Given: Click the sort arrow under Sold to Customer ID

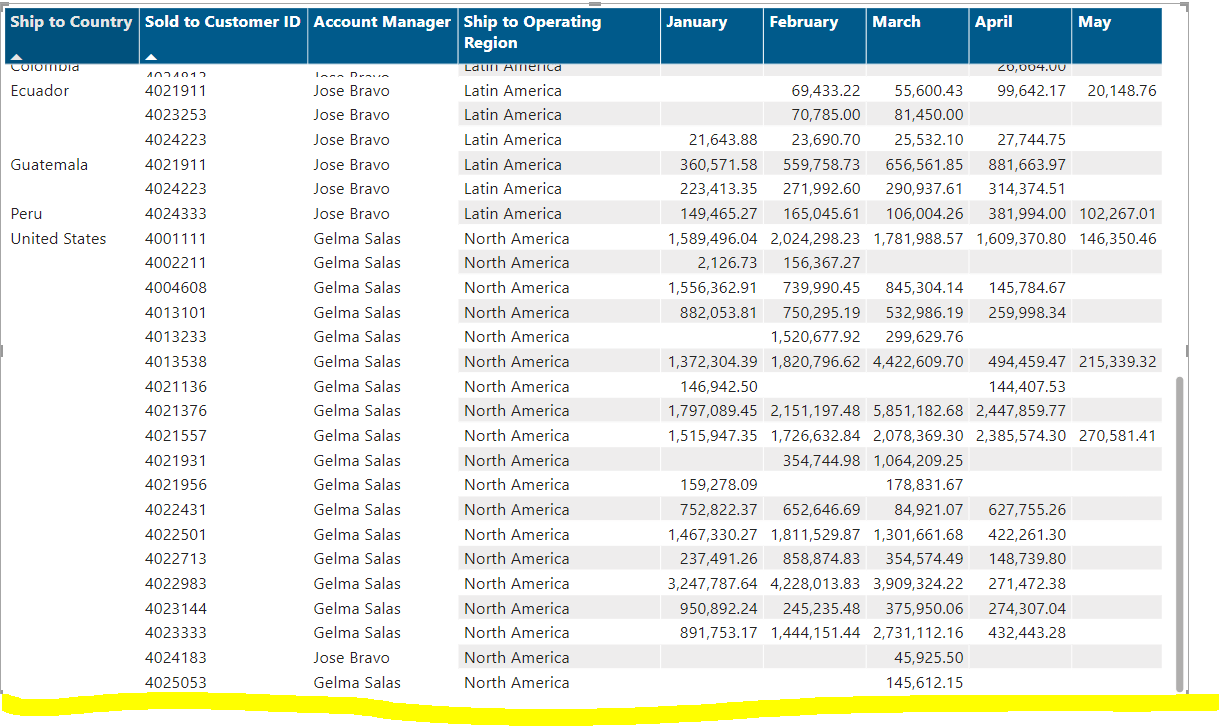Looking at the screenshot, I should pyautogui.click(x=151, y=57).
